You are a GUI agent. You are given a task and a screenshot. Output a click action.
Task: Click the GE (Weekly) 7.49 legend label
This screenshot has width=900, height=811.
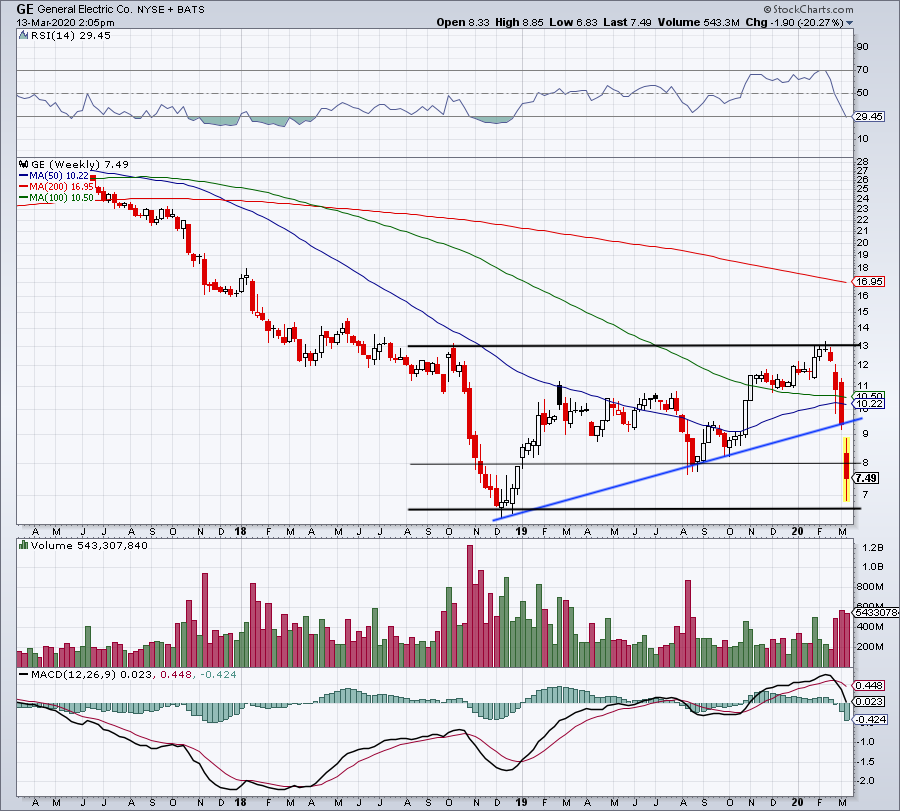[80, 164]
